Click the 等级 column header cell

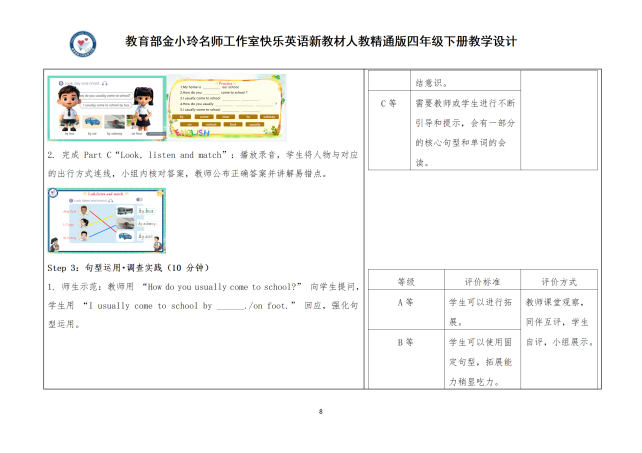[405, 282]
